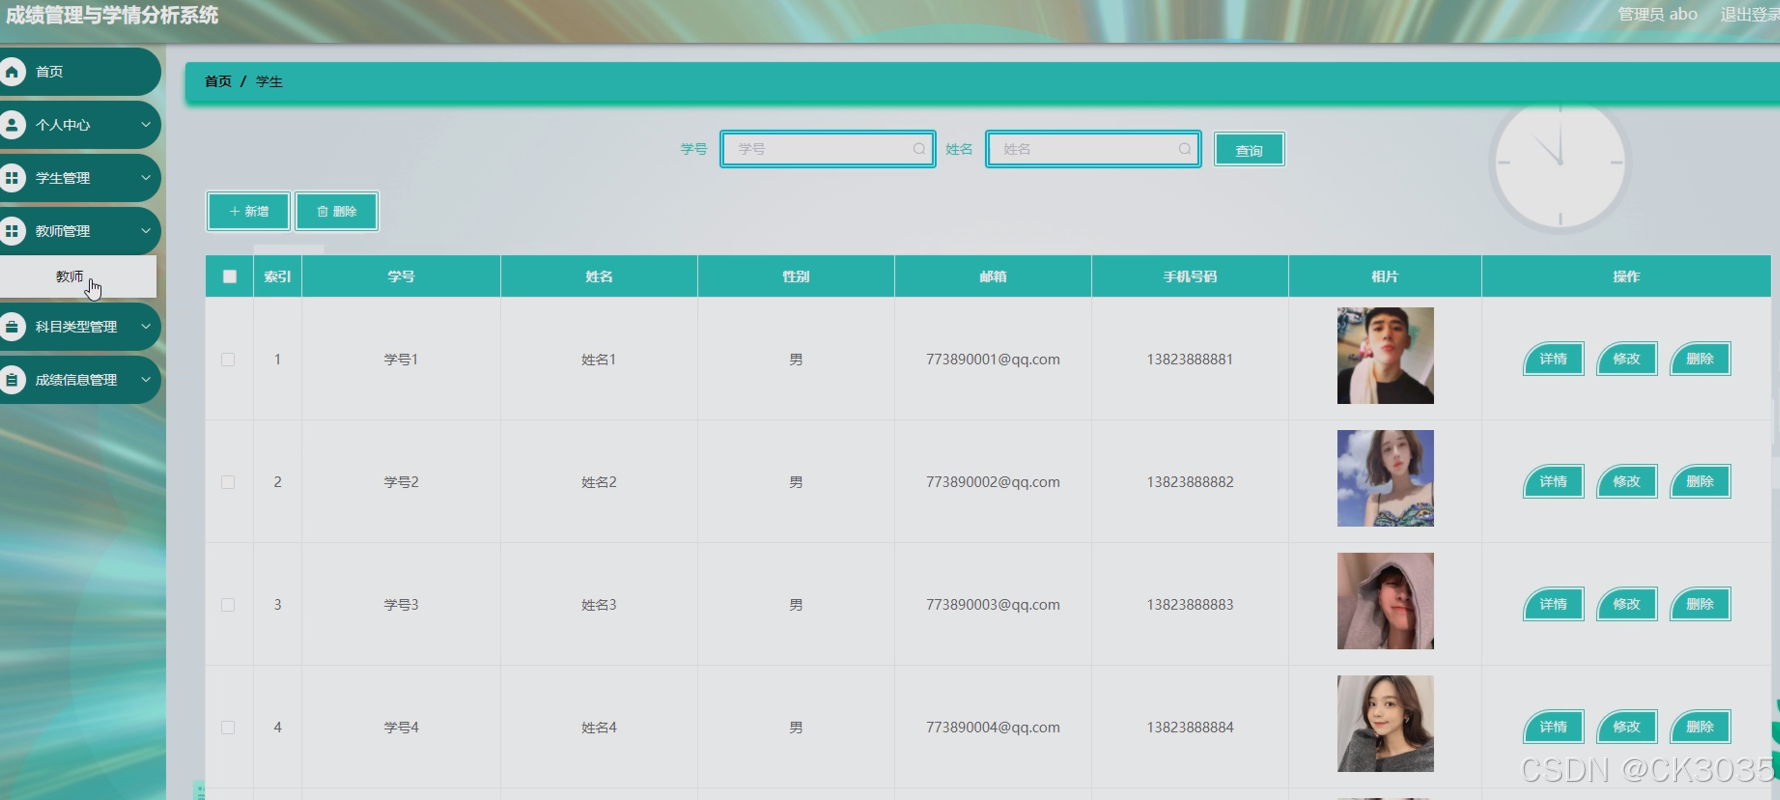Click the email 773890001@qq.com cell
Screen dimensions: 1780x800
pos(993,359)
